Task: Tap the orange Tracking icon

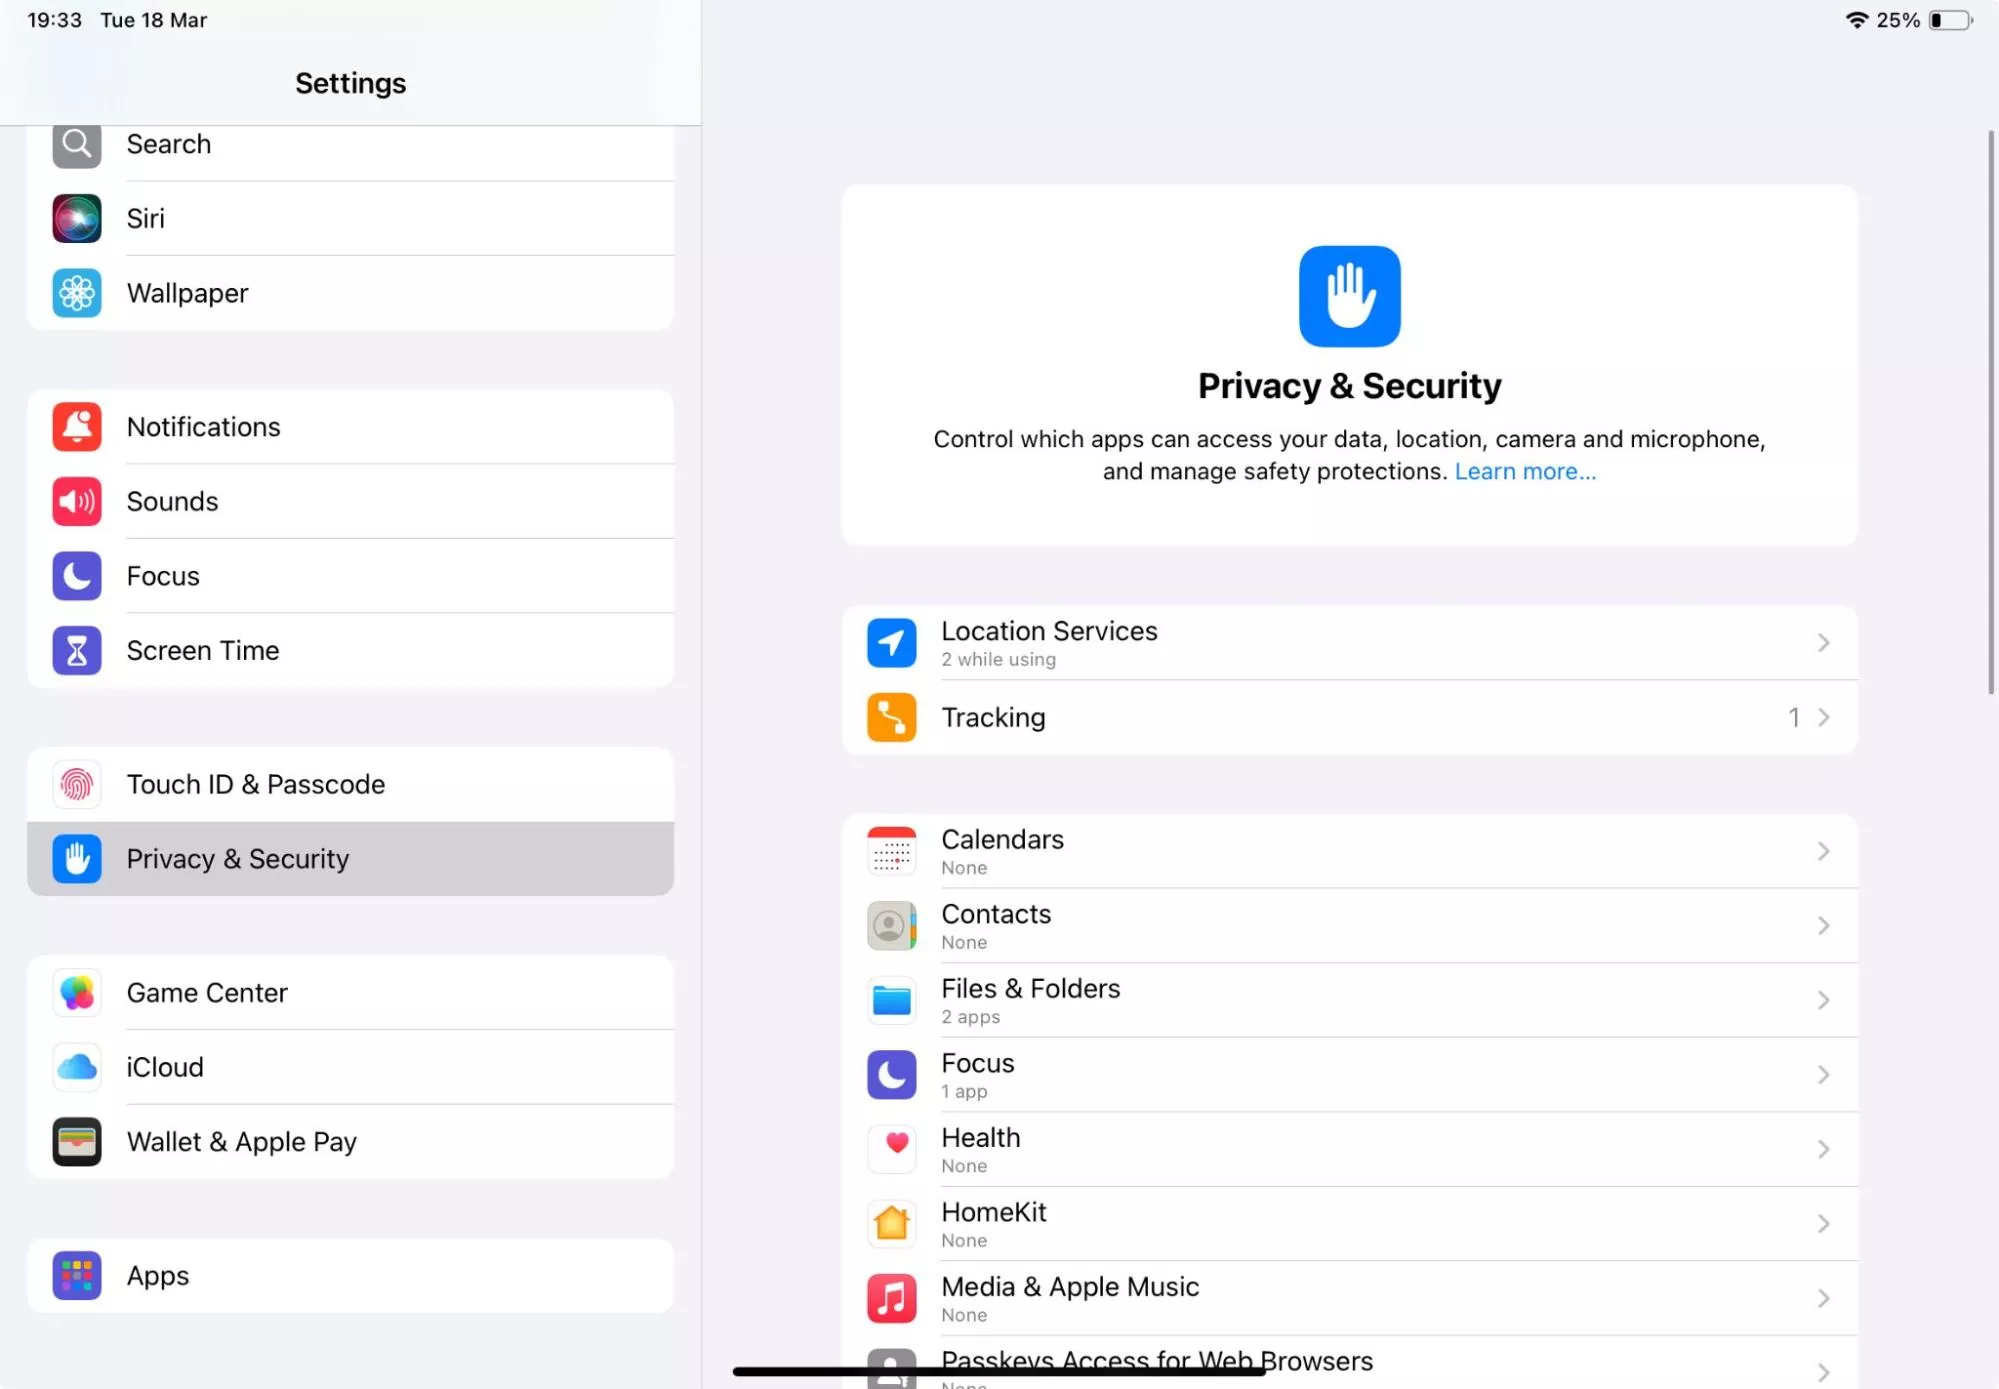Action: tap(892, 718)
